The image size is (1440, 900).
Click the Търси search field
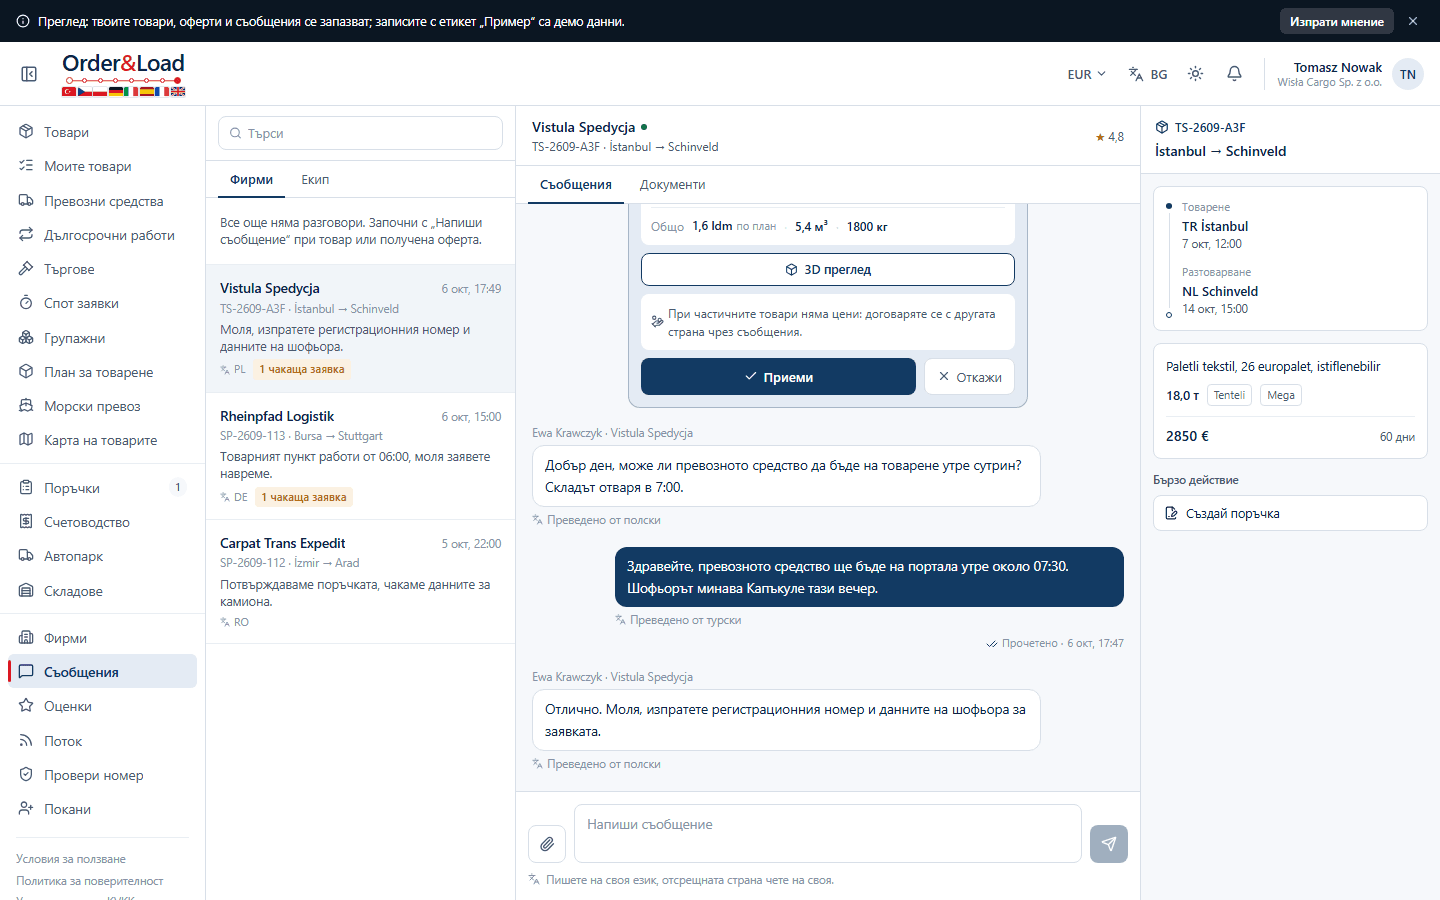(x=360, y=133)
